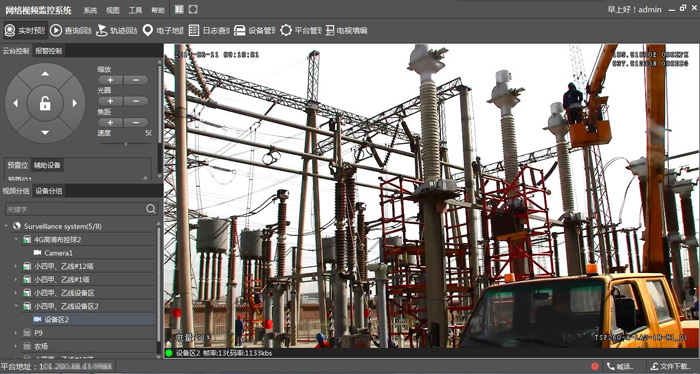This screenshot has width=700, height=374.
Task: Collapse the 4G高清布控球2 node
Action: 17,240
